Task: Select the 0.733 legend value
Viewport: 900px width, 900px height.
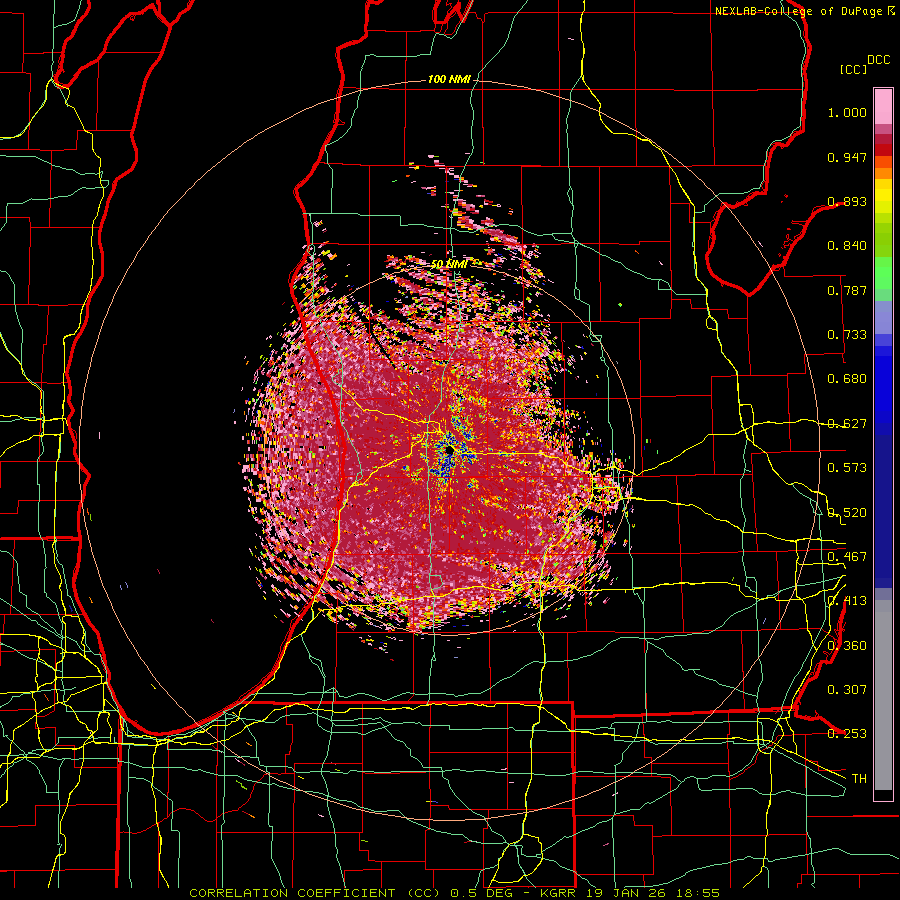Action: pyautogui.click(x=847, y=334)
